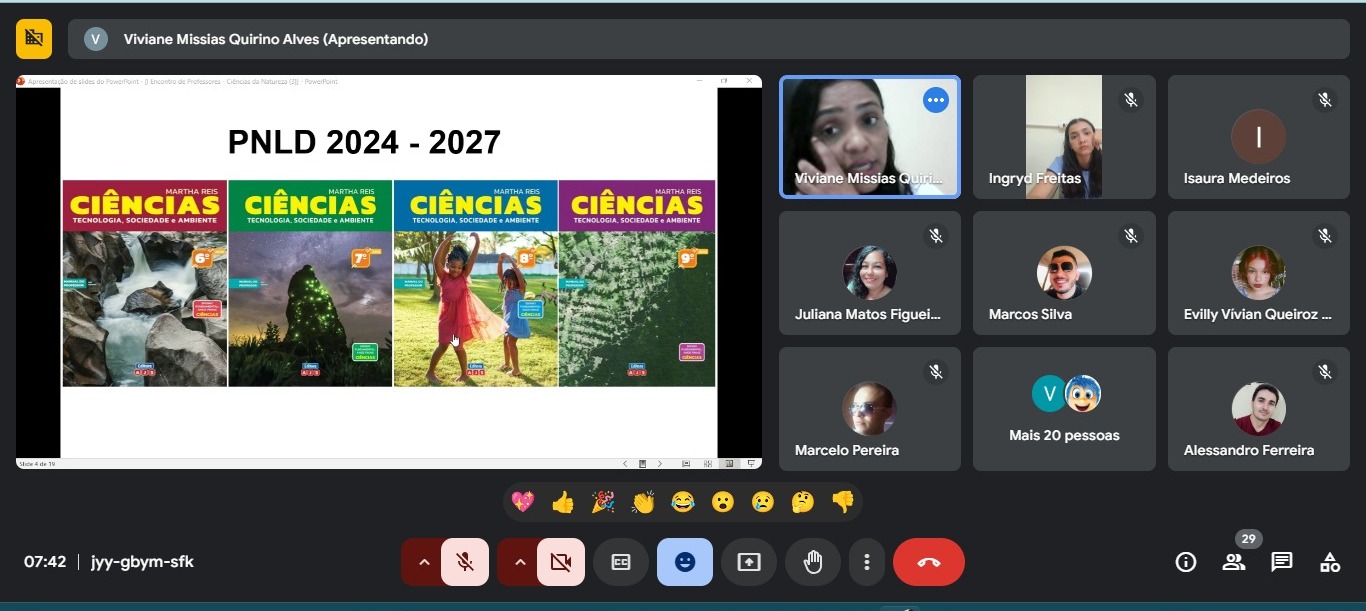The height and width of the screenshot is (611, 1366).
Task: Click muted mic icon on Juliana Matos tile
Action: [935, 236]
